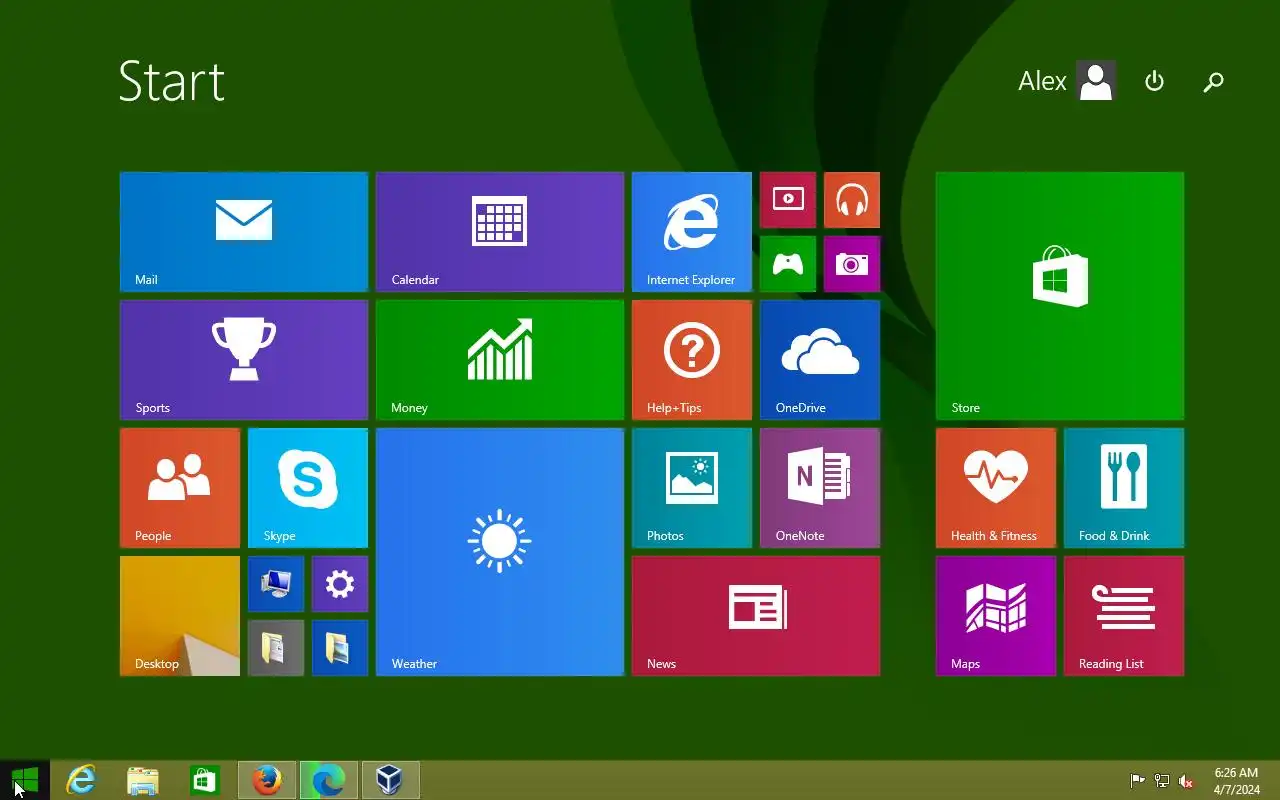Open the small This PC tile
Screen dimensions: 1280x800
click(276, 584)
